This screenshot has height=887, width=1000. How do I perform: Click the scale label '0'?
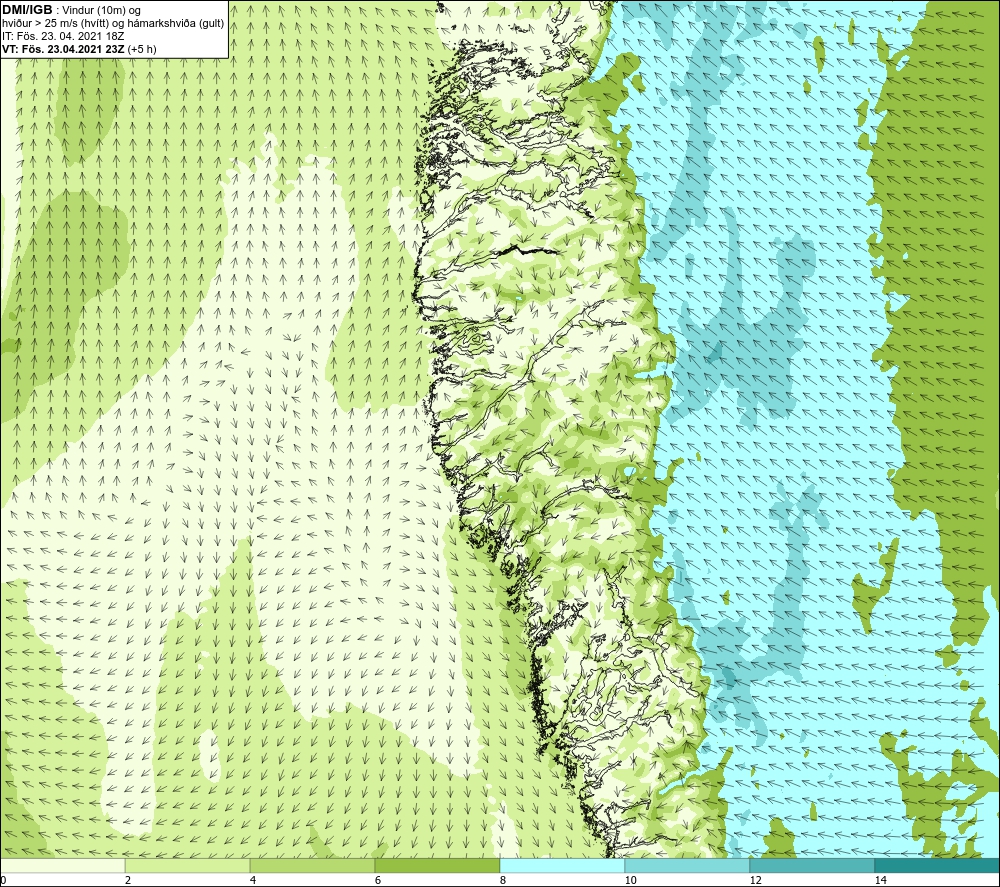pos(3,880)
